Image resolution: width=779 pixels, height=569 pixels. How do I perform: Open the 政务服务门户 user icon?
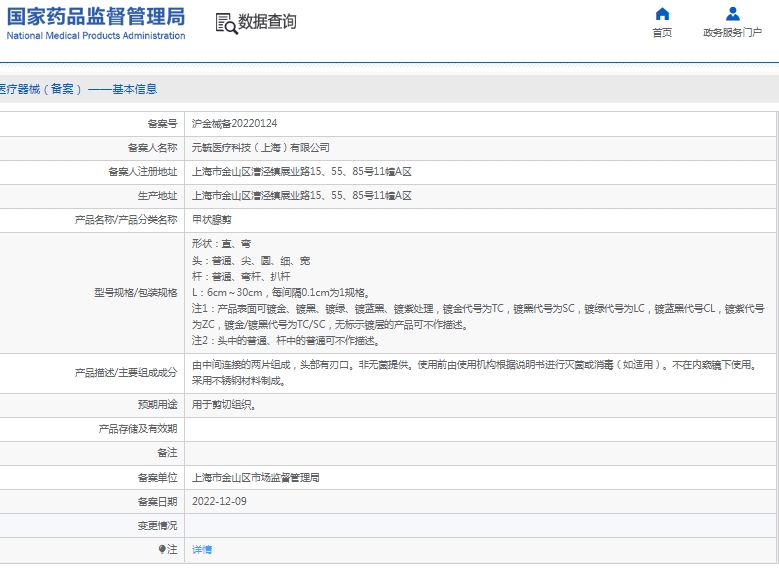pyautogui.click(x=733, y=14)
